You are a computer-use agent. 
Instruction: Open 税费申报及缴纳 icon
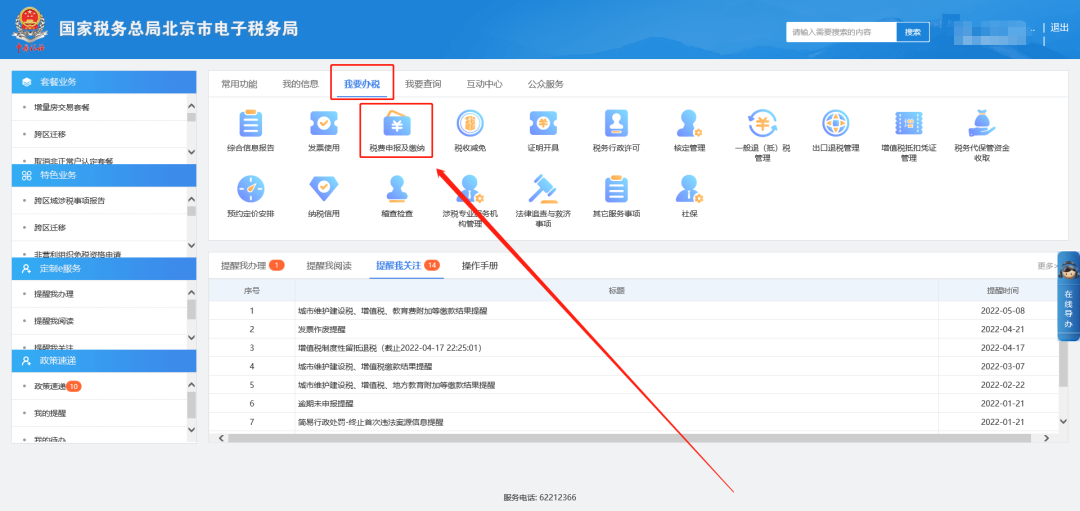pos(396,125)
